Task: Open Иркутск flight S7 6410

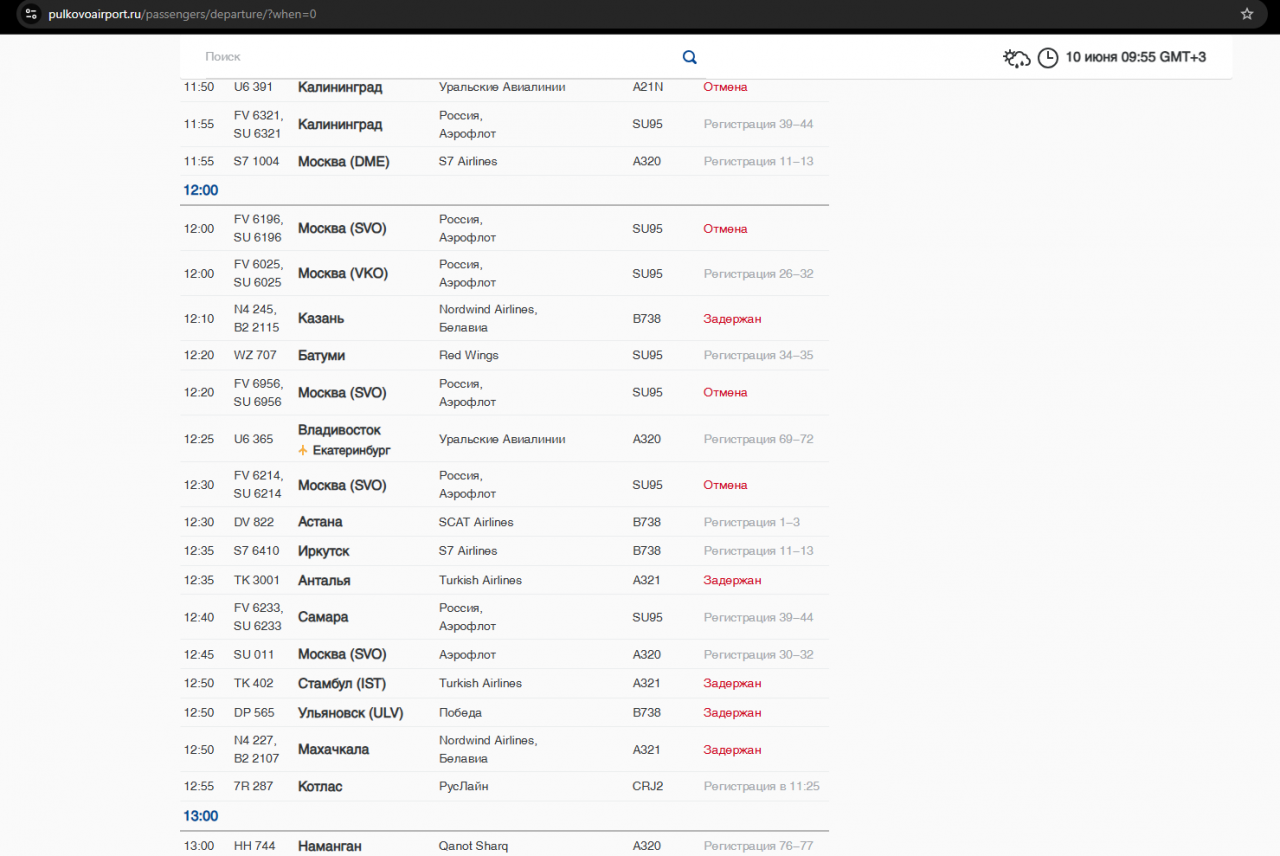Action: click(x=504, y=551)
